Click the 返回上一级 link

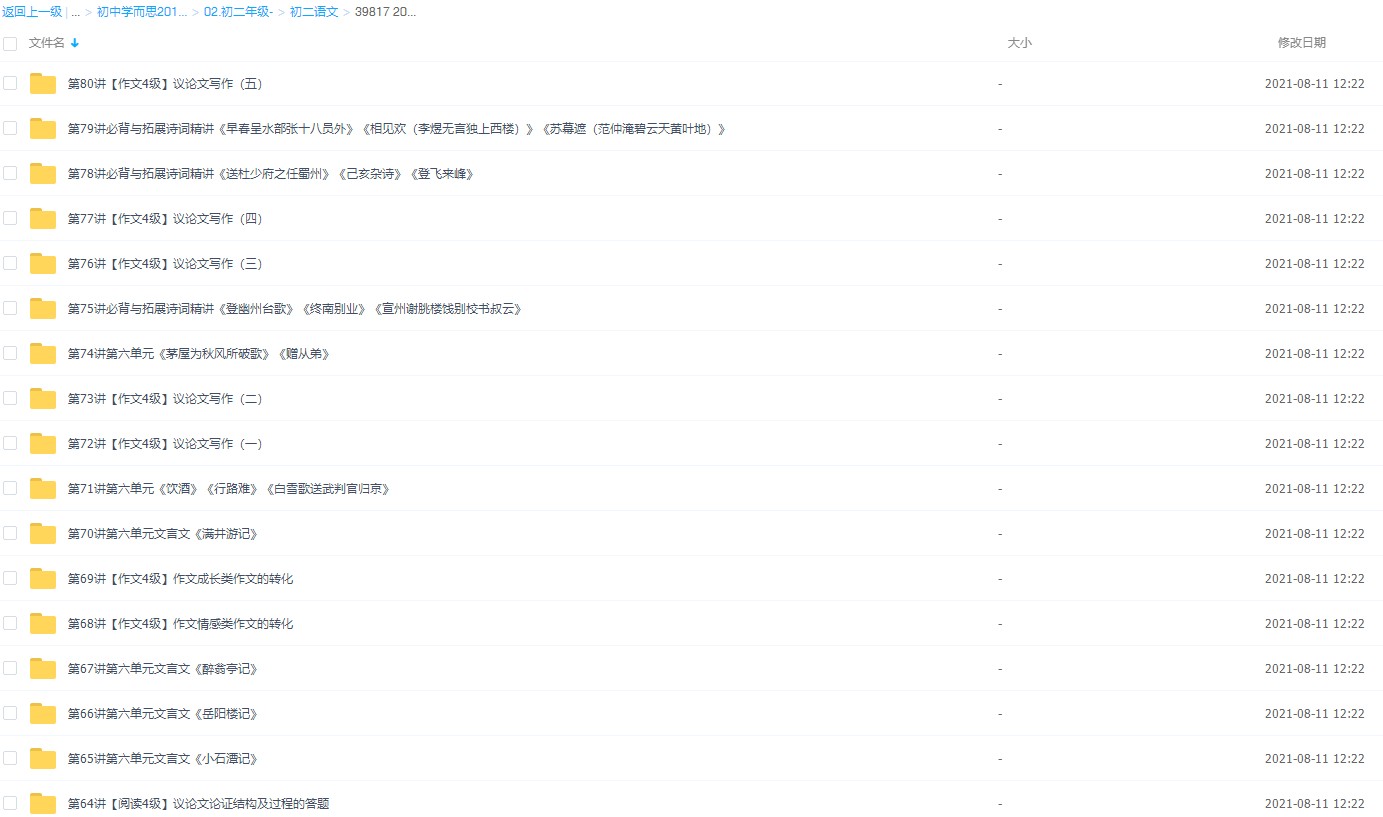point(30,13)
